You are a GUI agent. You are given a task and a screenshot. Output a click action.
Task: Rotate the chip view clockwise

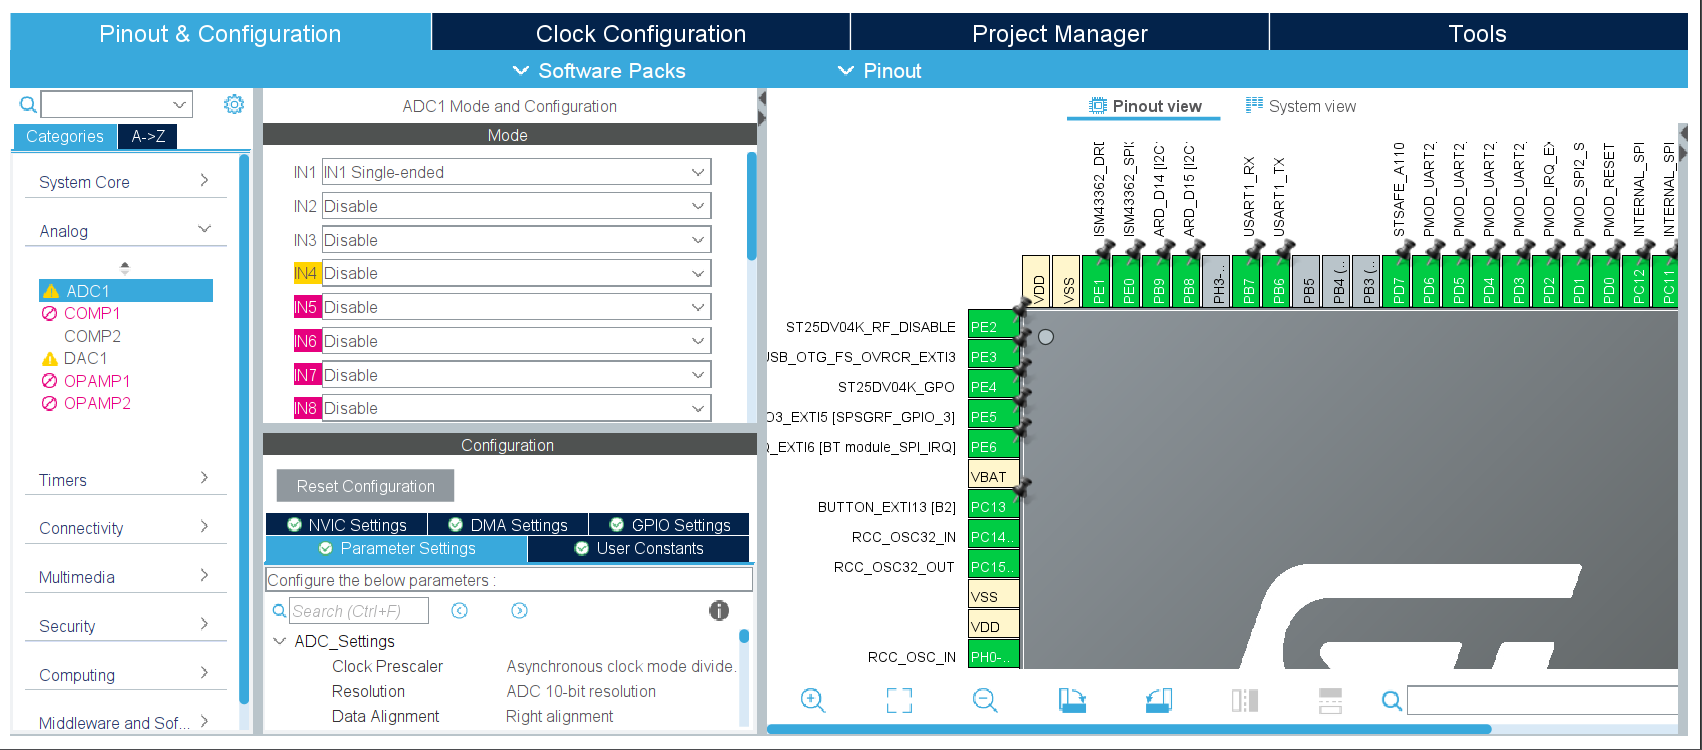pyautogui.click(x=1072, y=701)
